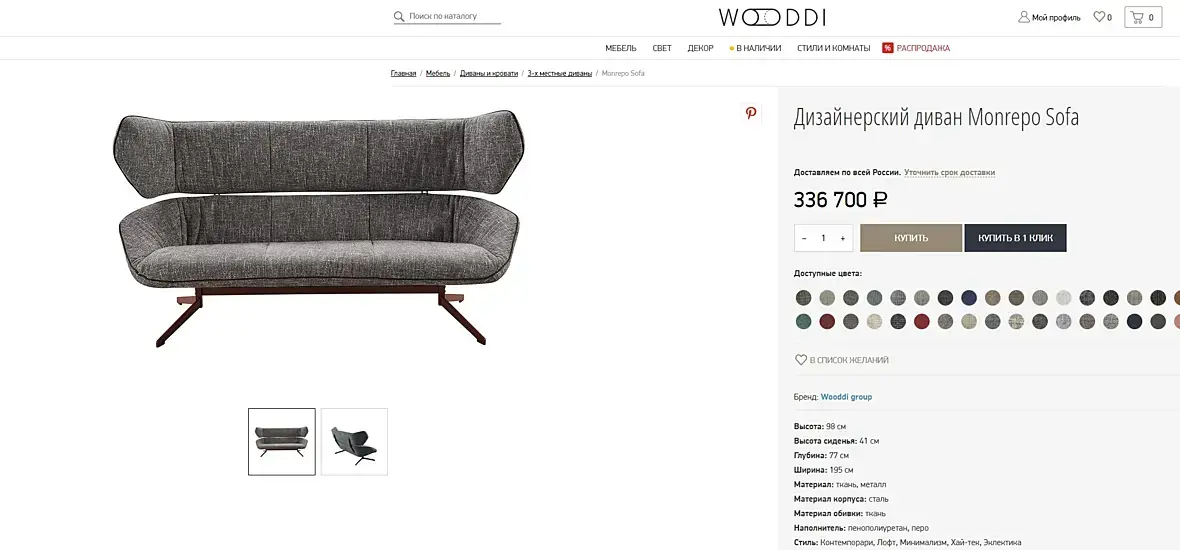Decrease quantity with minus button
This screenshot has width=1180, height=550.
pos(804,239)
